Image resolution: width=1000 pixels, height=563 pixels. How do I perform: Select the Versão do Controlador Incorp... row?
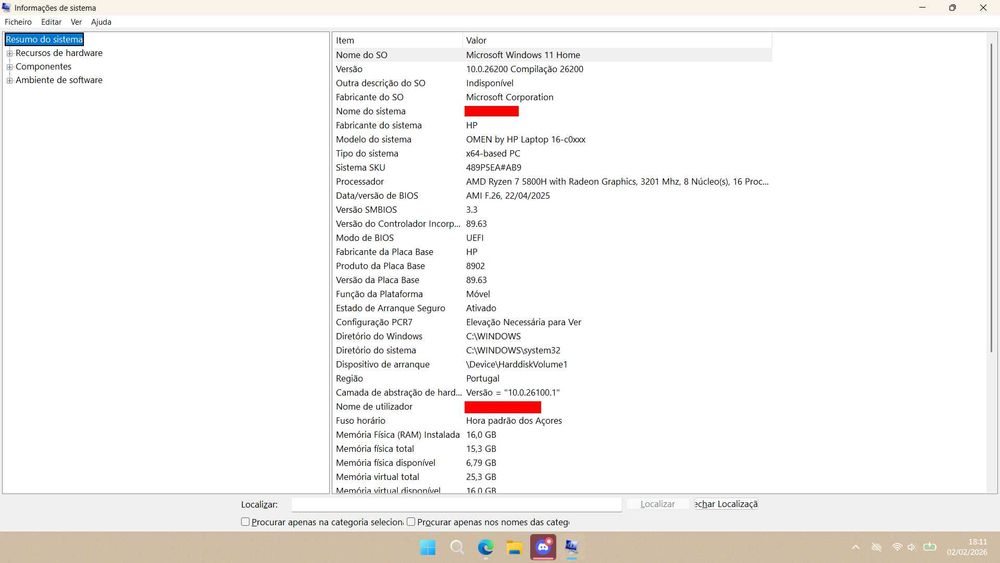point(552,224)
